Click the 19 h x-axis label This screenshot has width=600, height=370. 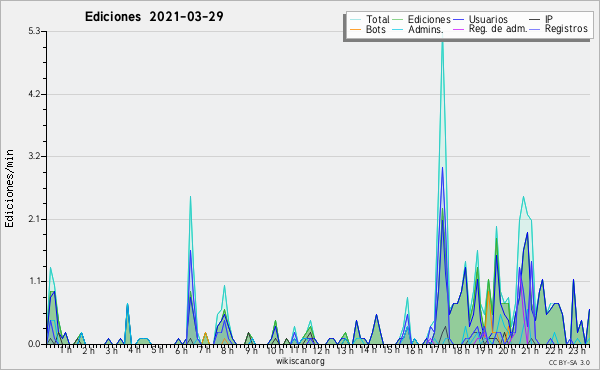click(484, 351)
